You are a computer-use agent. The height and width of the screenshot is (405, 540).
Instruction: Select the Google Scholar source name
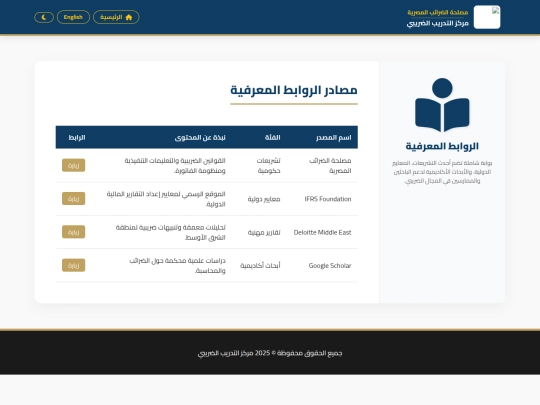330,266
